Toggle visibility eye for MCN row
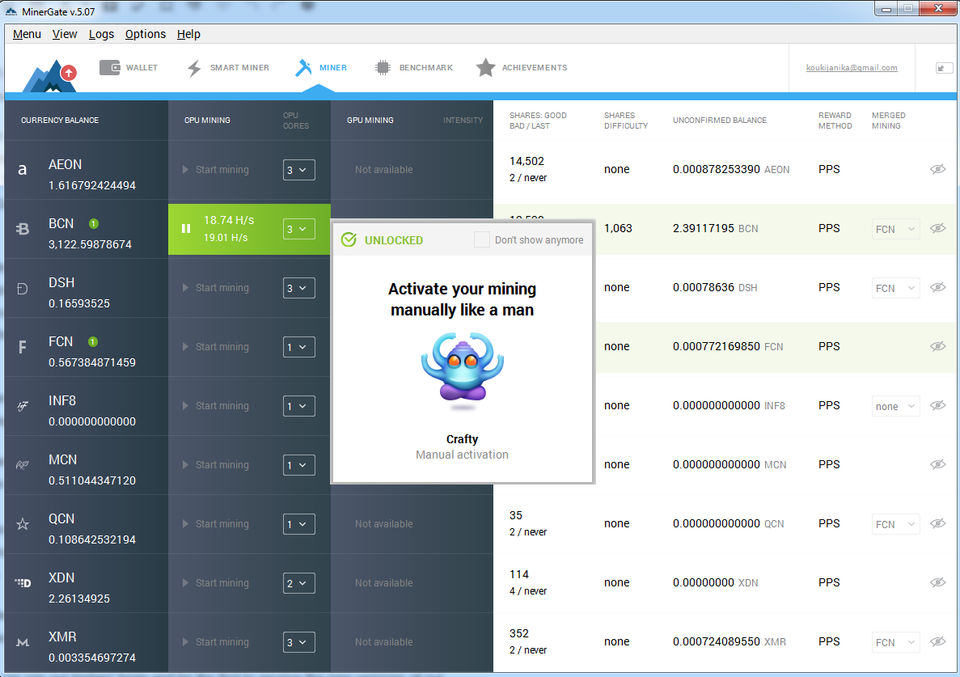The image size is (960, 677). coord(937,464)
